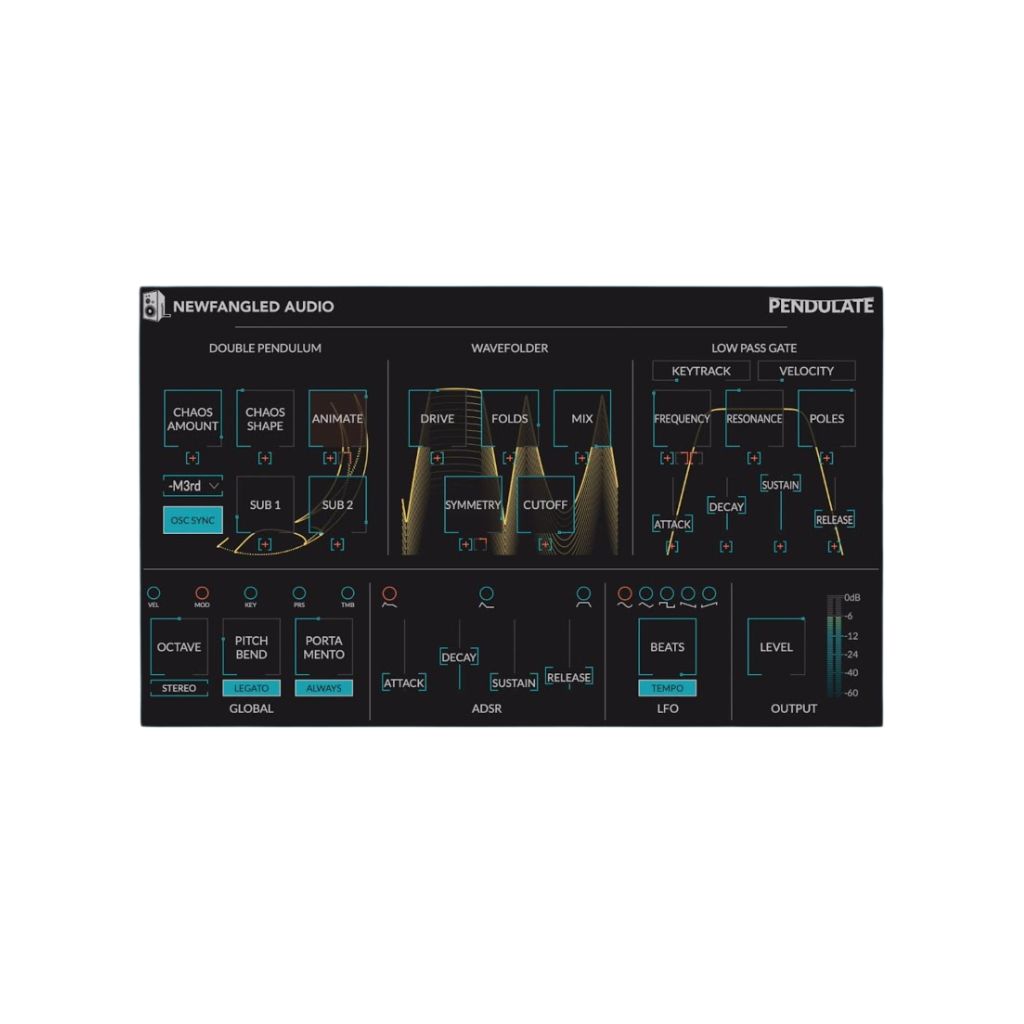The image size is (1024, 1024).
Task: Click the Animate knob
Action: coord(338,419)
